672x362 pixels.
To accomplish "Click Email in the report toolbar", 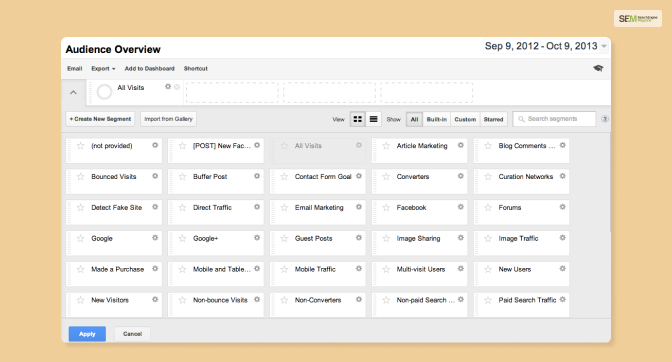I will tap(75, 69).
